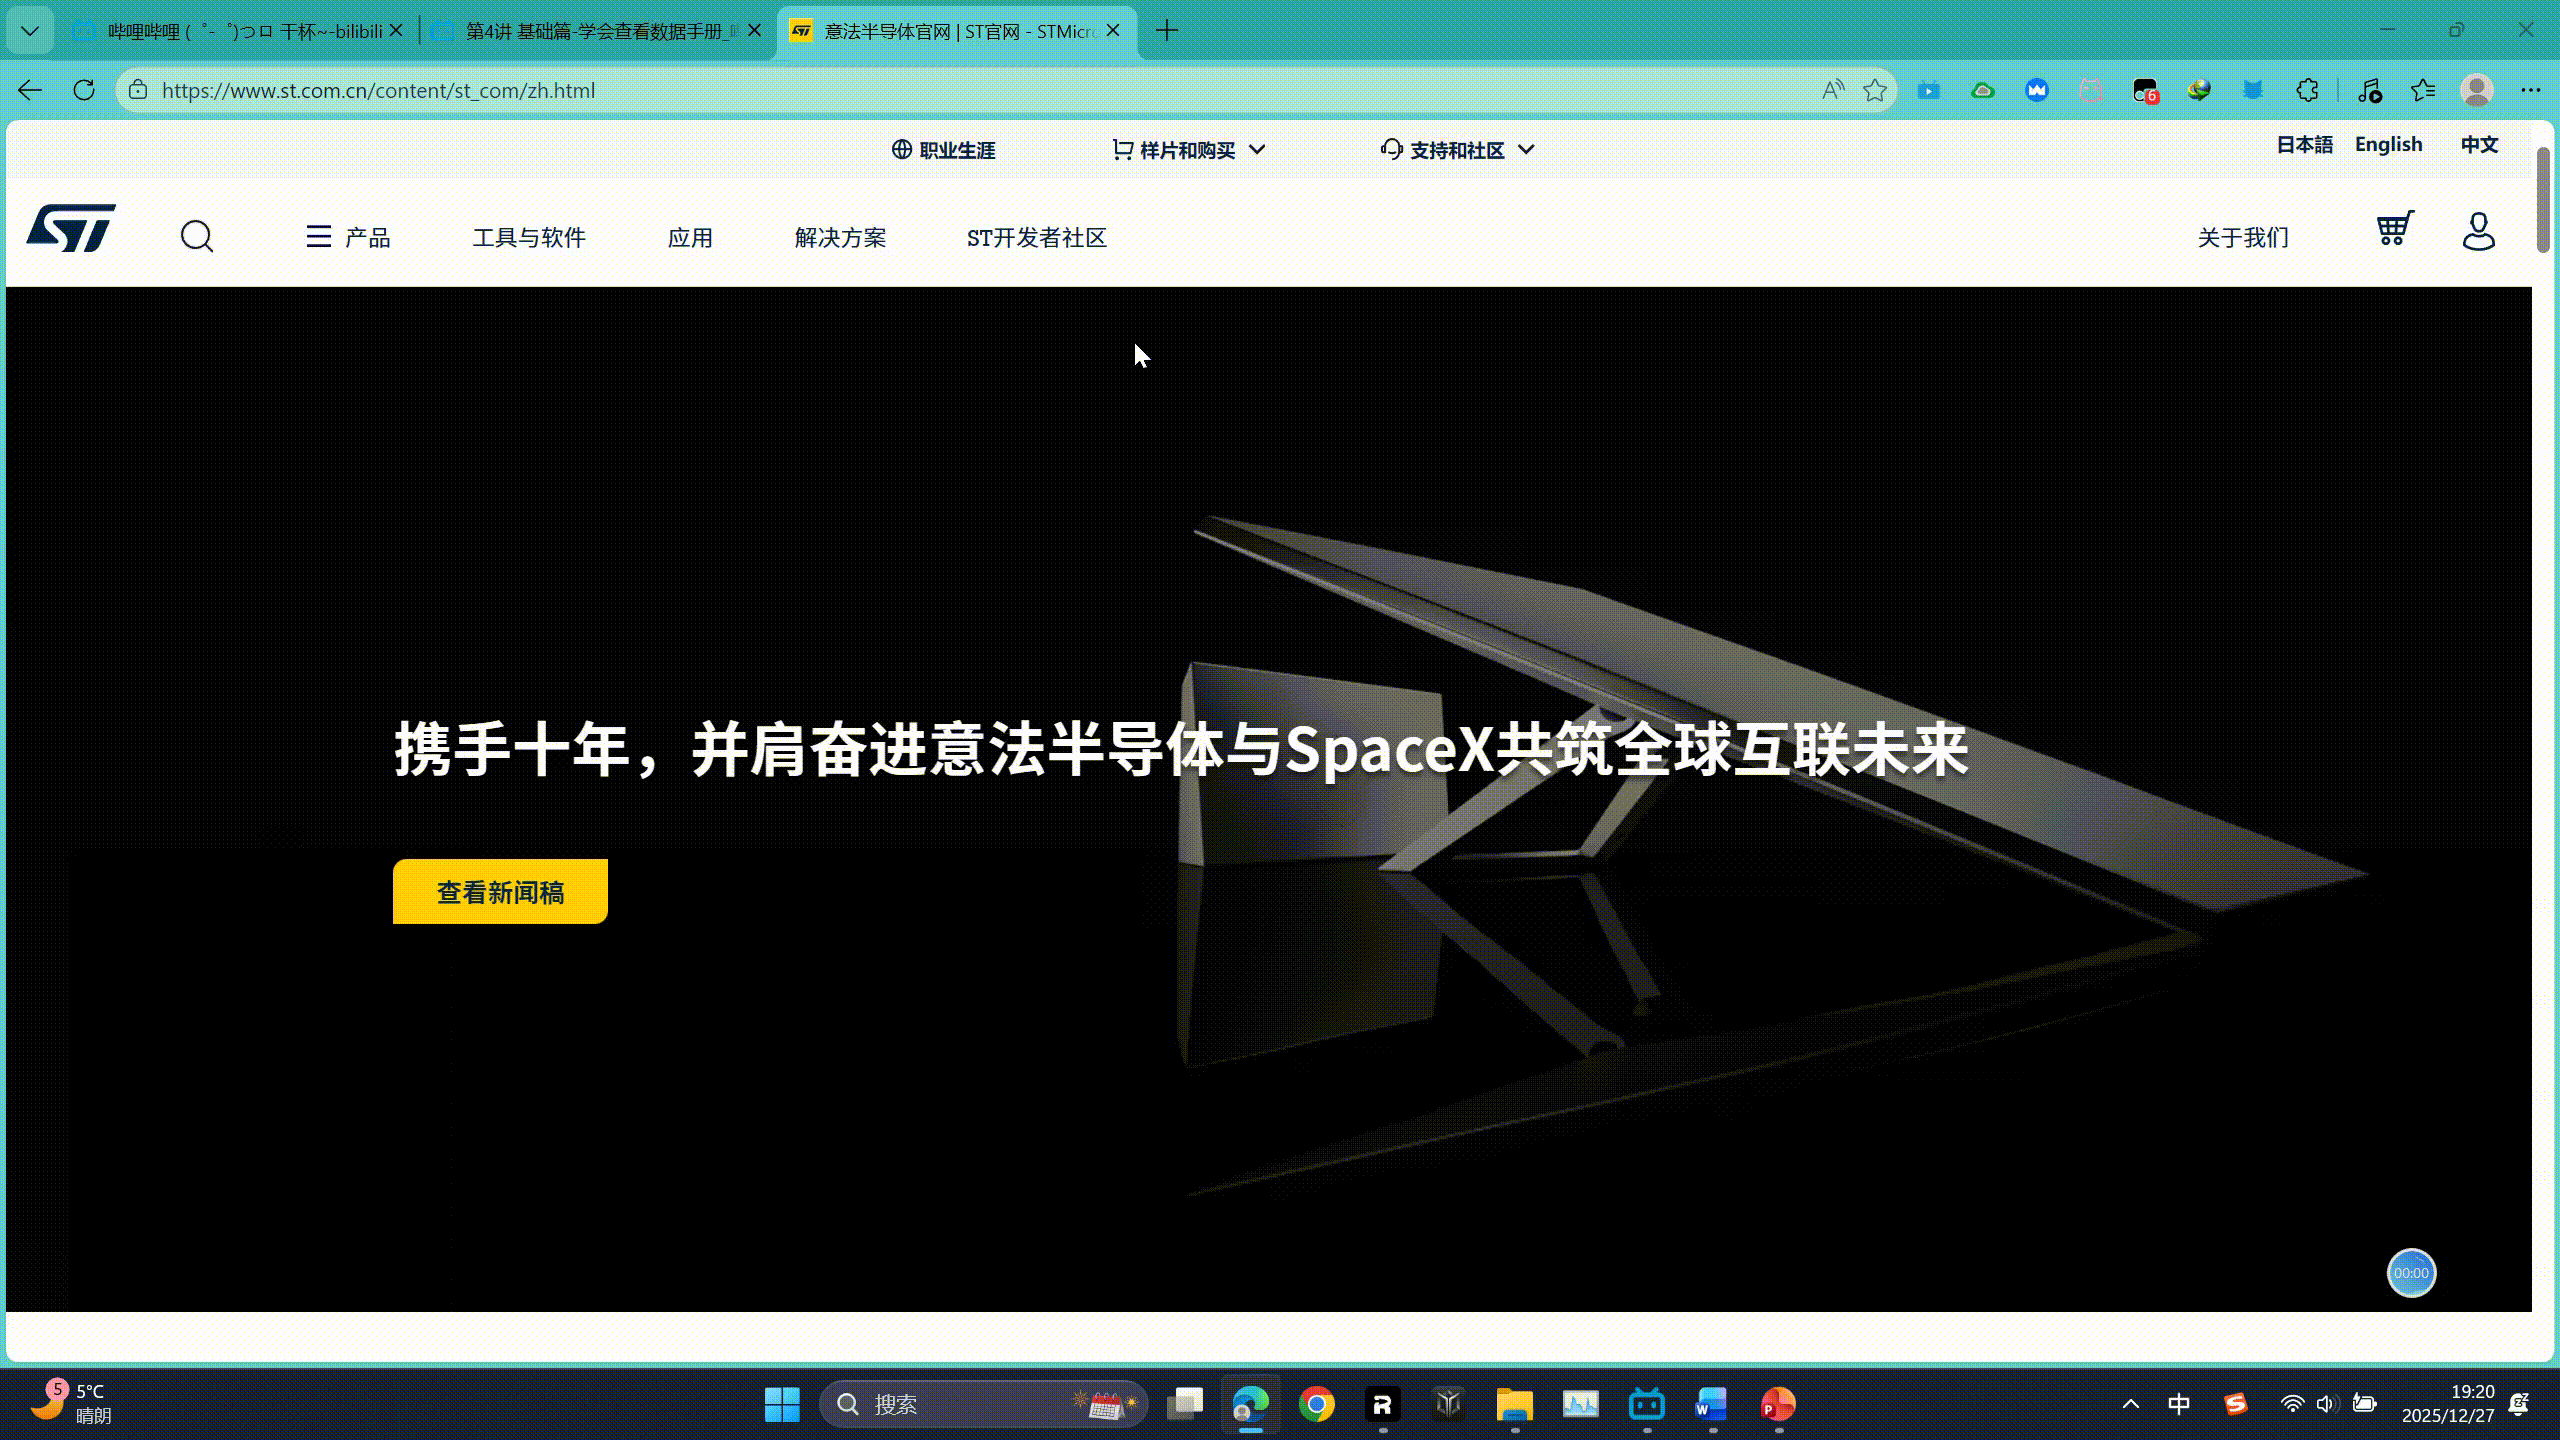This screenshot has width=2560, height=1440.
Task: Add this page to favorites star
Action: (1875, 90)
